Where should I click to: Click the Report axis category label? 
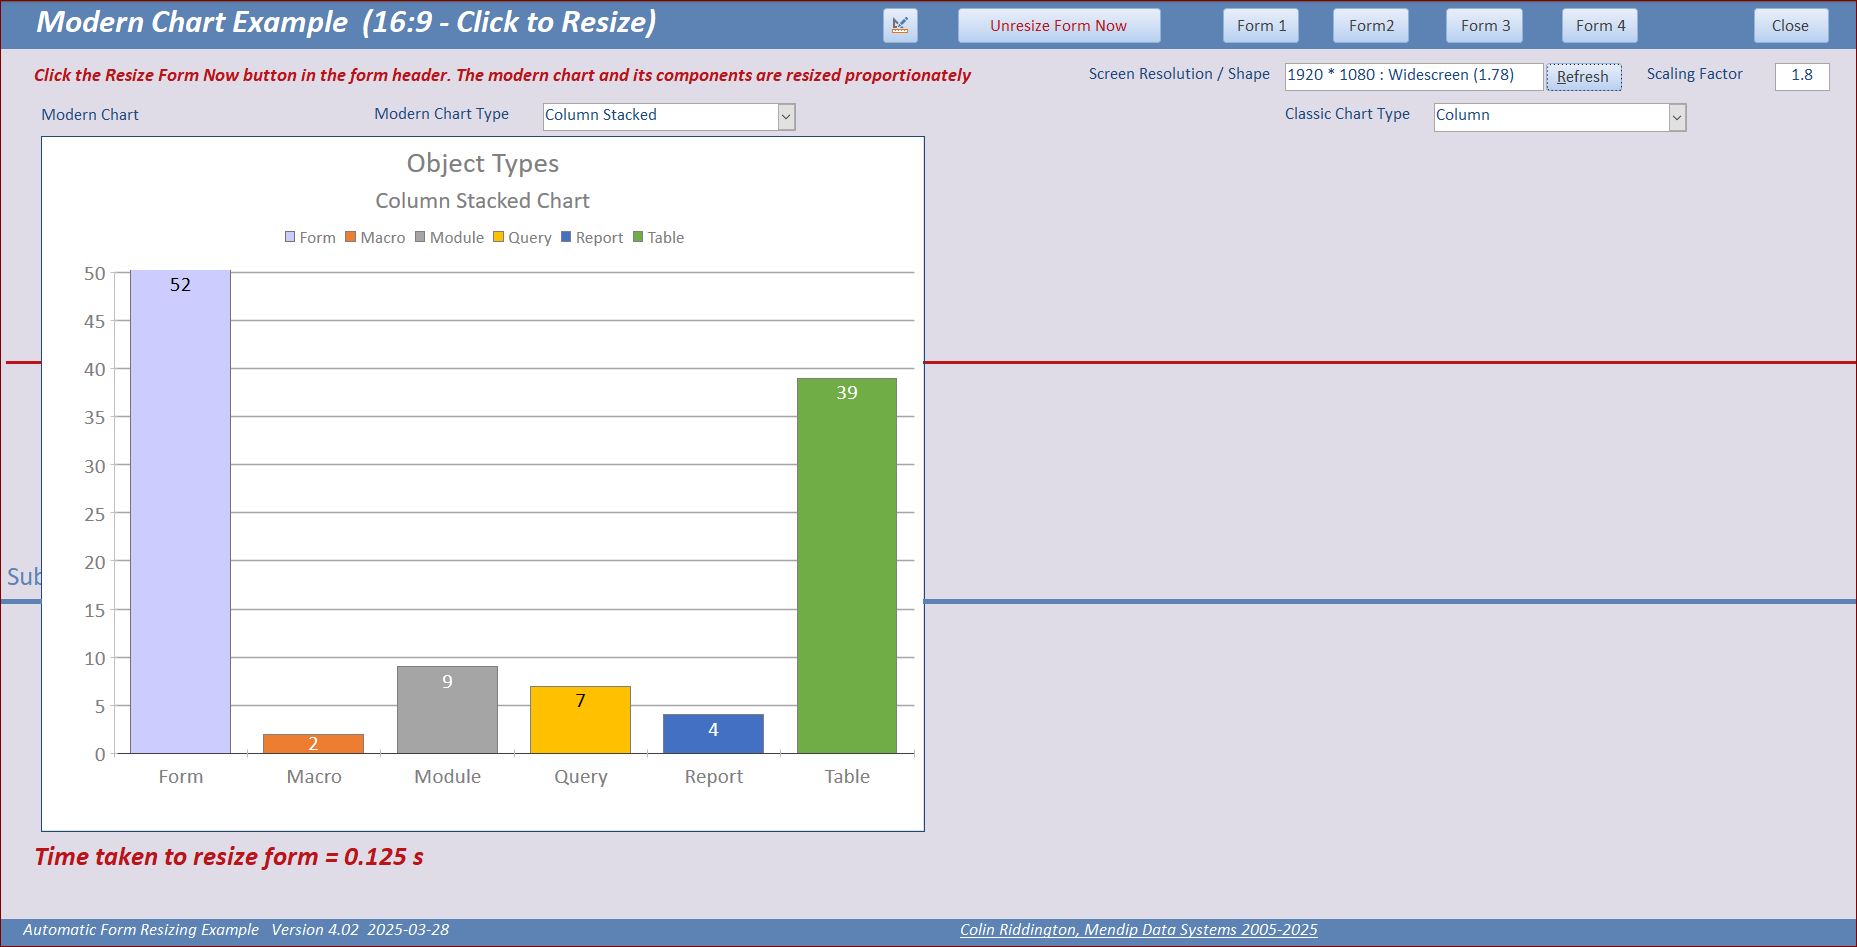click(x=713, y=777)
